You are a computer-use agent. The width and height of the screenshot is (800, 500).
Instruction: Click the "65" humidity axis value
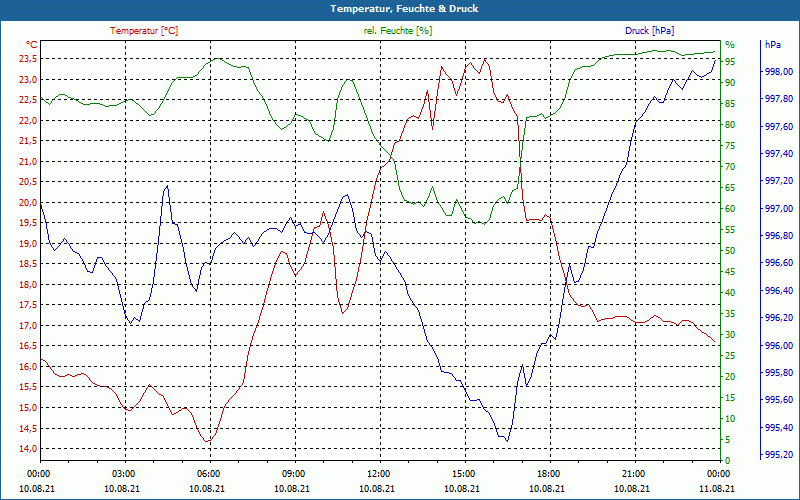point(730,188)
